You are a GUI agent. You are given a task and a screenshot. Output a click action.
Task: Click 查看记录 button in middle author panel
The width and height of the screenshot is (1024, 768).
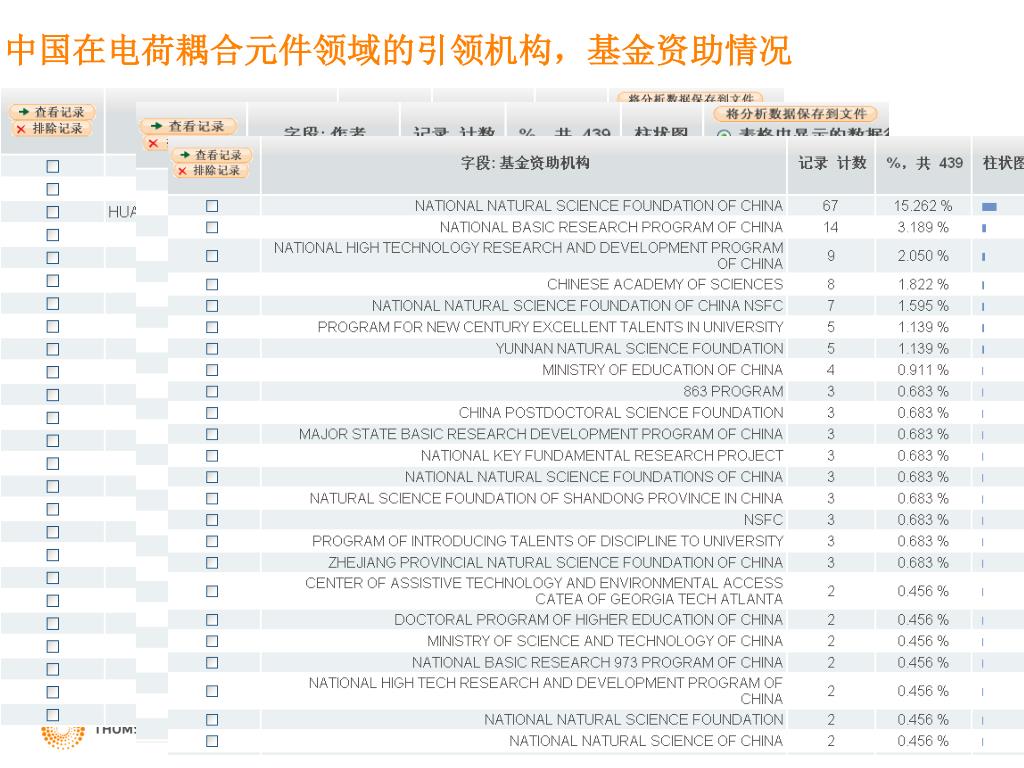[x=189, y=126]
